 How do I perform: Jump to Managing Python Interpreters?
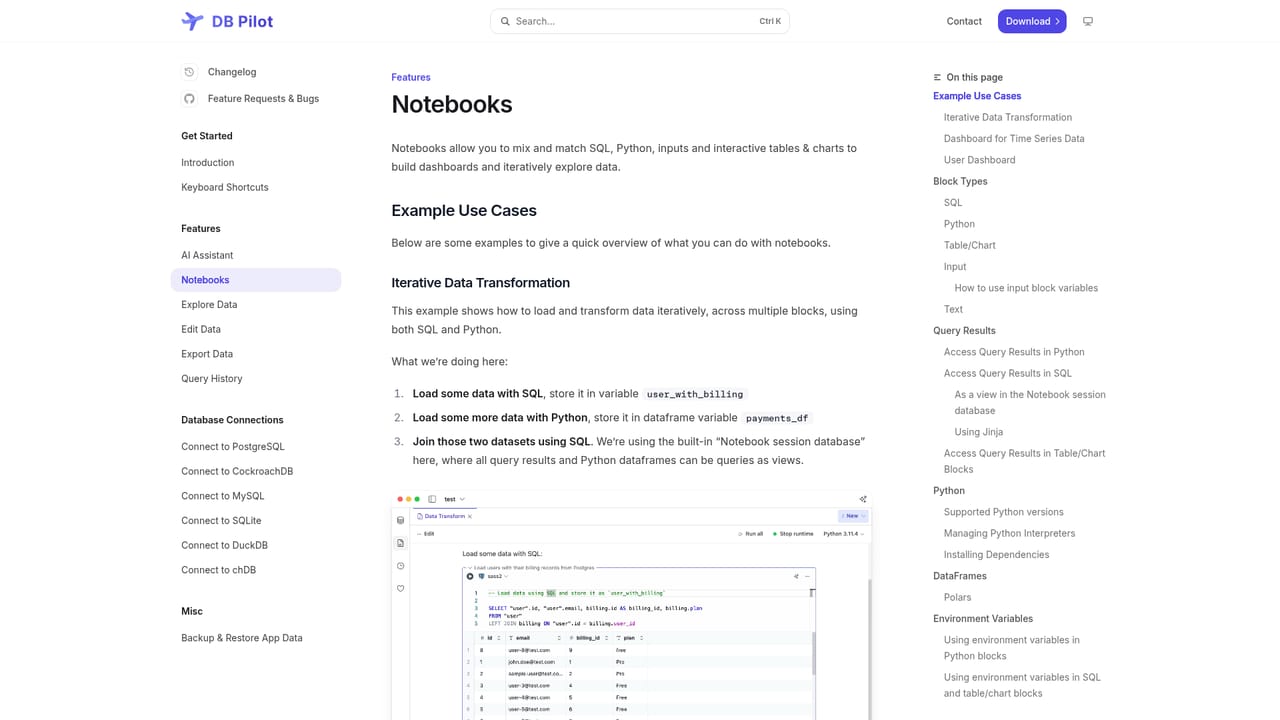pyautogui.click(x=1010, y=534)
